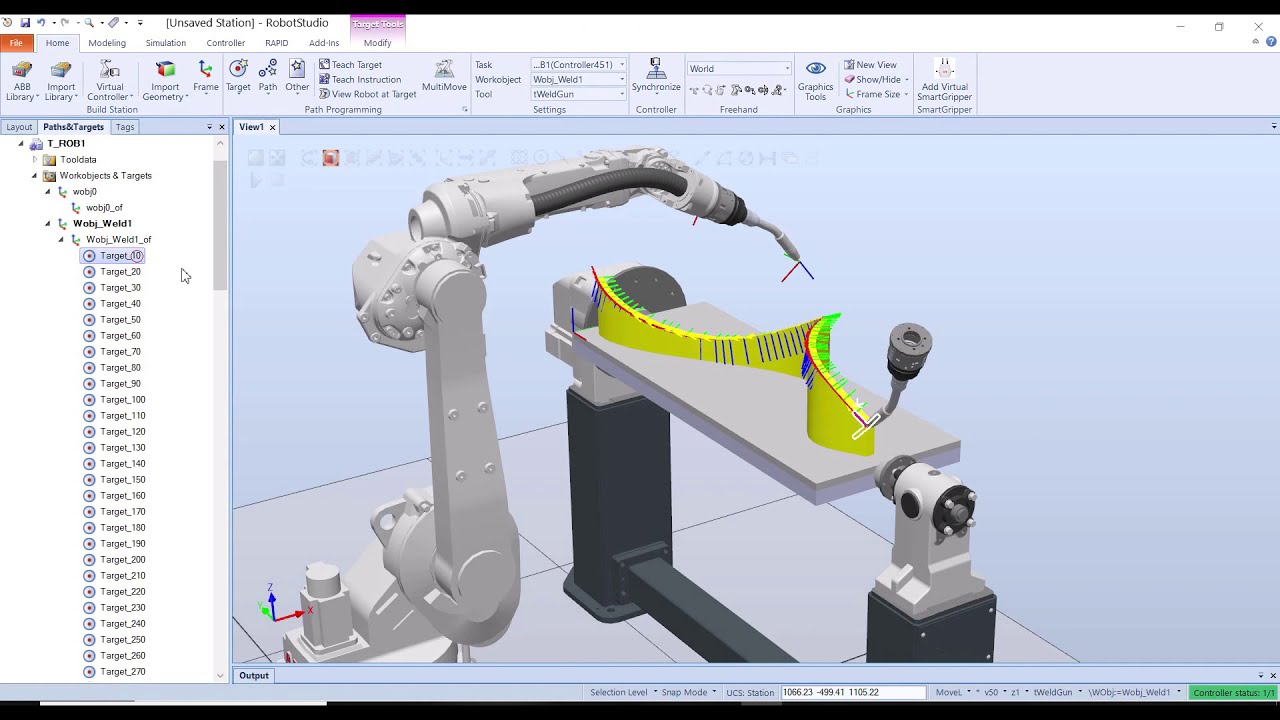Click Import Geometry
The height and width of the screenshot is (720, 1280).
[x=164, y=79]
